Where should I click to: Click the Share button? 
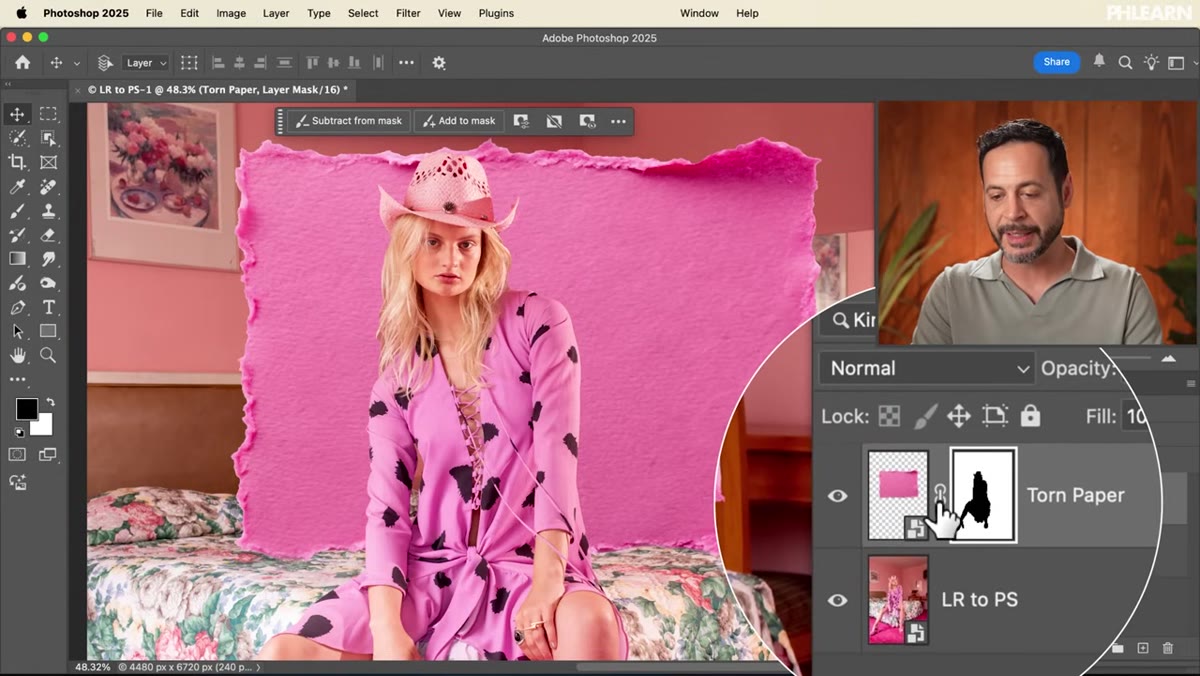tap(1057, 62)
